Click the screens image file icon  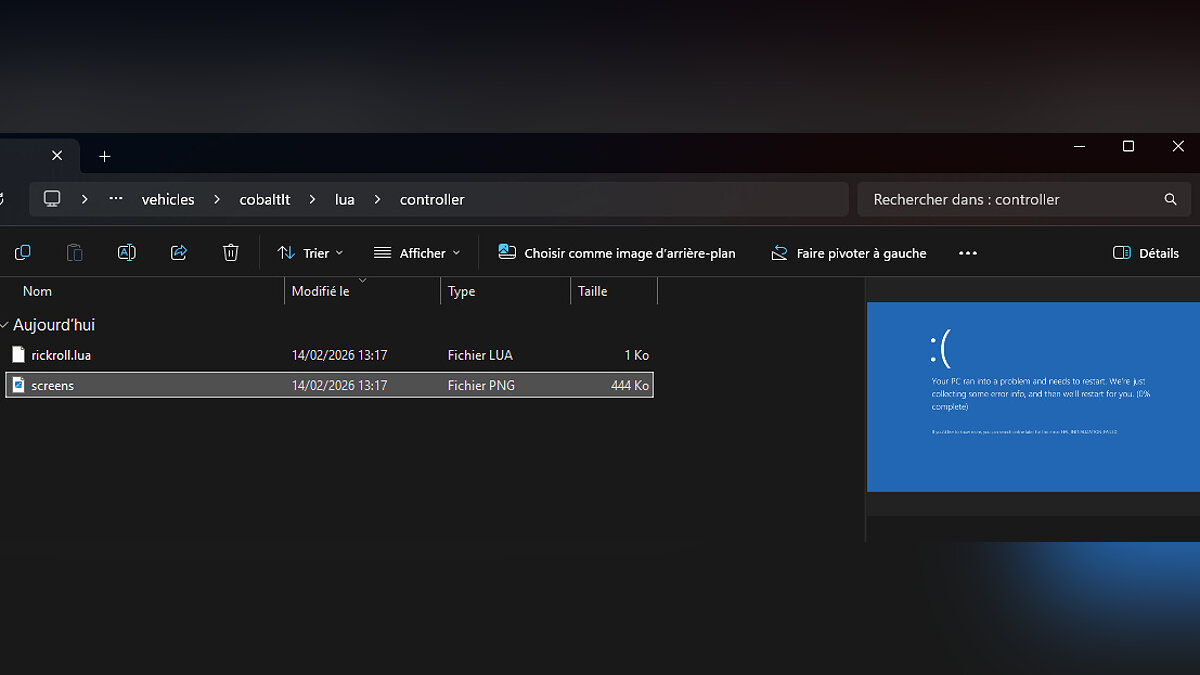click(x=18, y=385)
